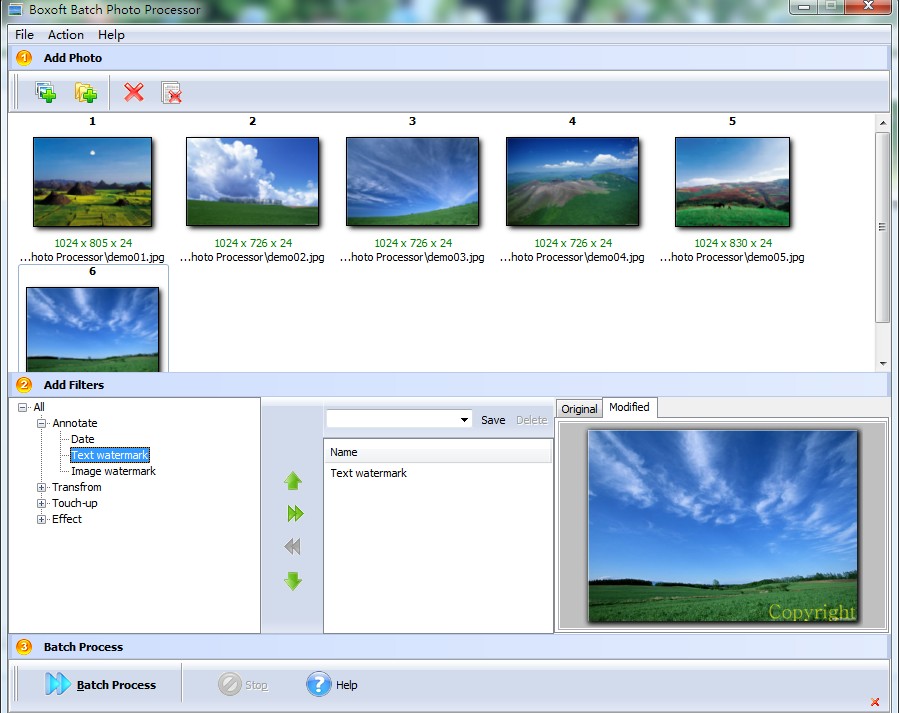Open the Help menu

pos(111,34)
